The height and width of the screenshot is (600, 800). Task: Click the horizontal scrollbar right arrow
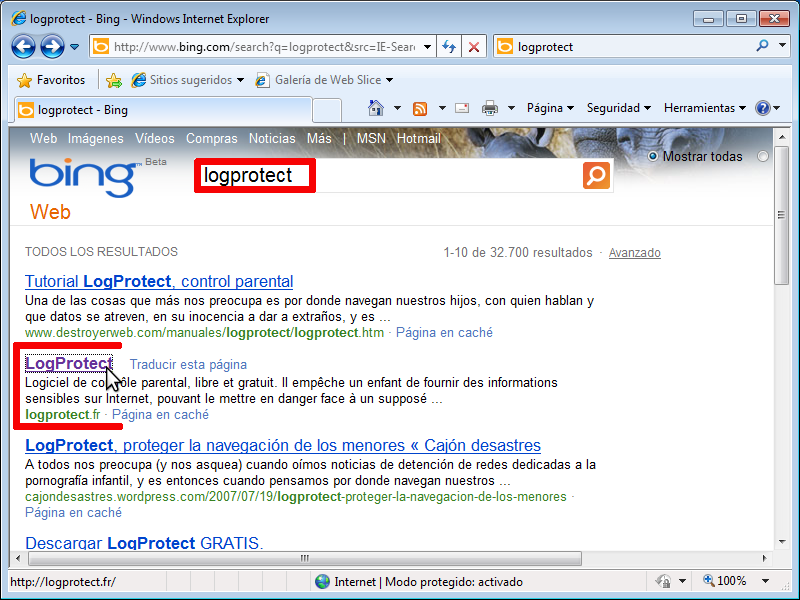[x=764, y=558]
